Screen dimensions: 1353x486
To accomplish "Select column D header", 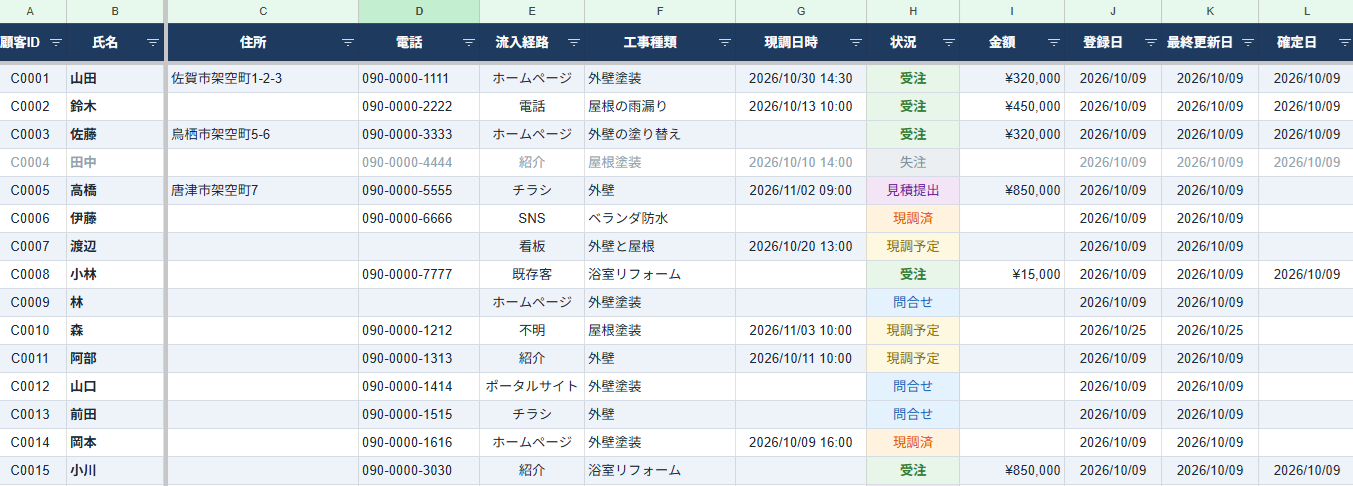I will pyautogui.click(x=419, y=11).
